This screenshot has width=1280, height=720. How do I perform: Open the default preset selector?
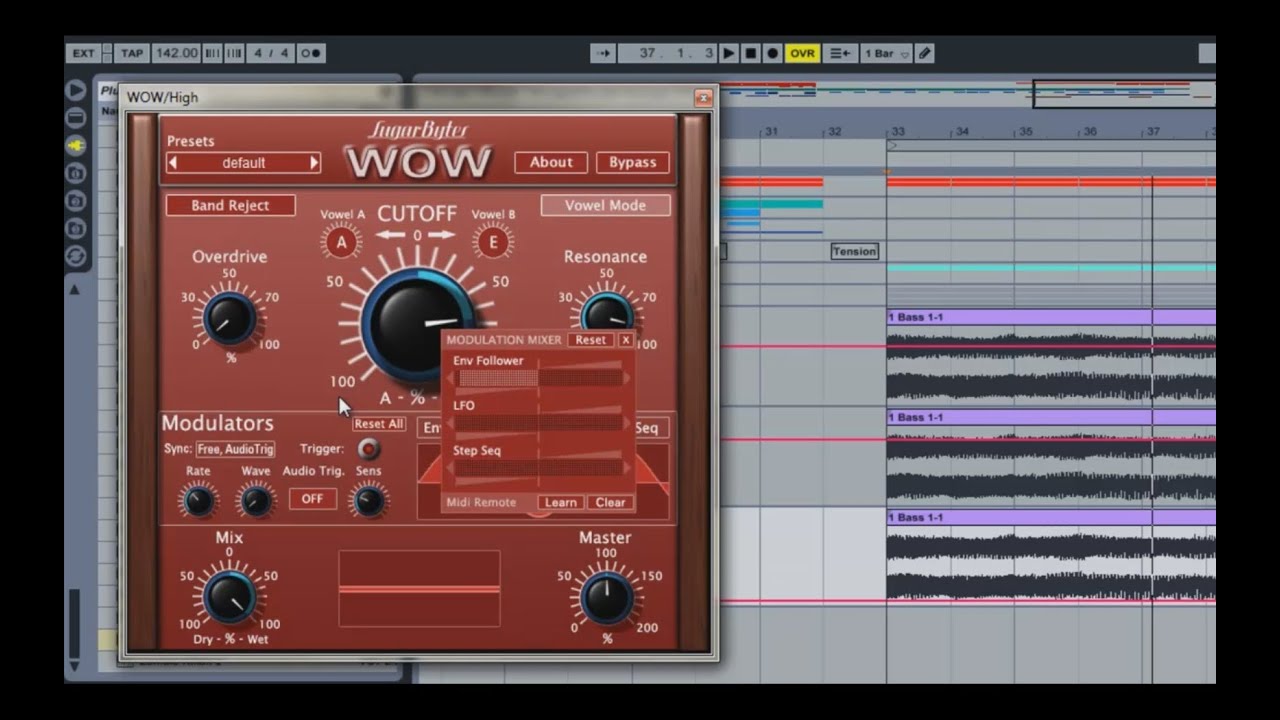[244, 163]
